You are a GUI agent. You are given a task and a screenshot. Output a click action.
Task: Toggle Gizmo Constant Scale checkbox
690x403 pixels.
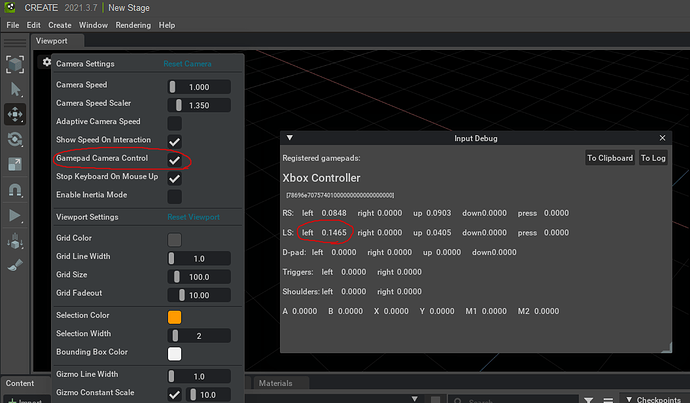(x=175, y=395)
